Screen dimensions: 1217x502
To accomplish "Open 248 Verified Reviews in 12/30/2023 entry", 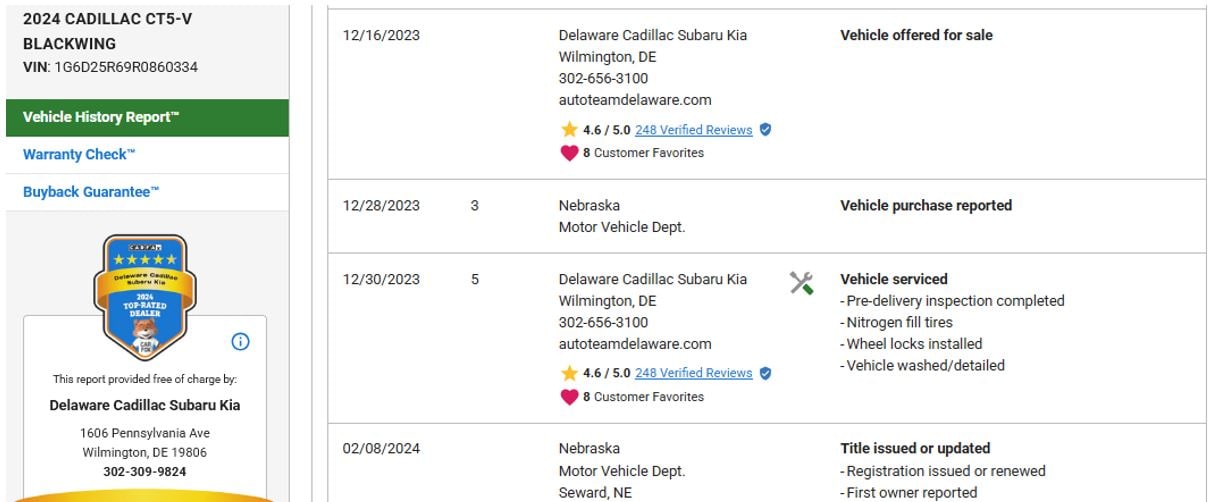I will coord(693,373).
